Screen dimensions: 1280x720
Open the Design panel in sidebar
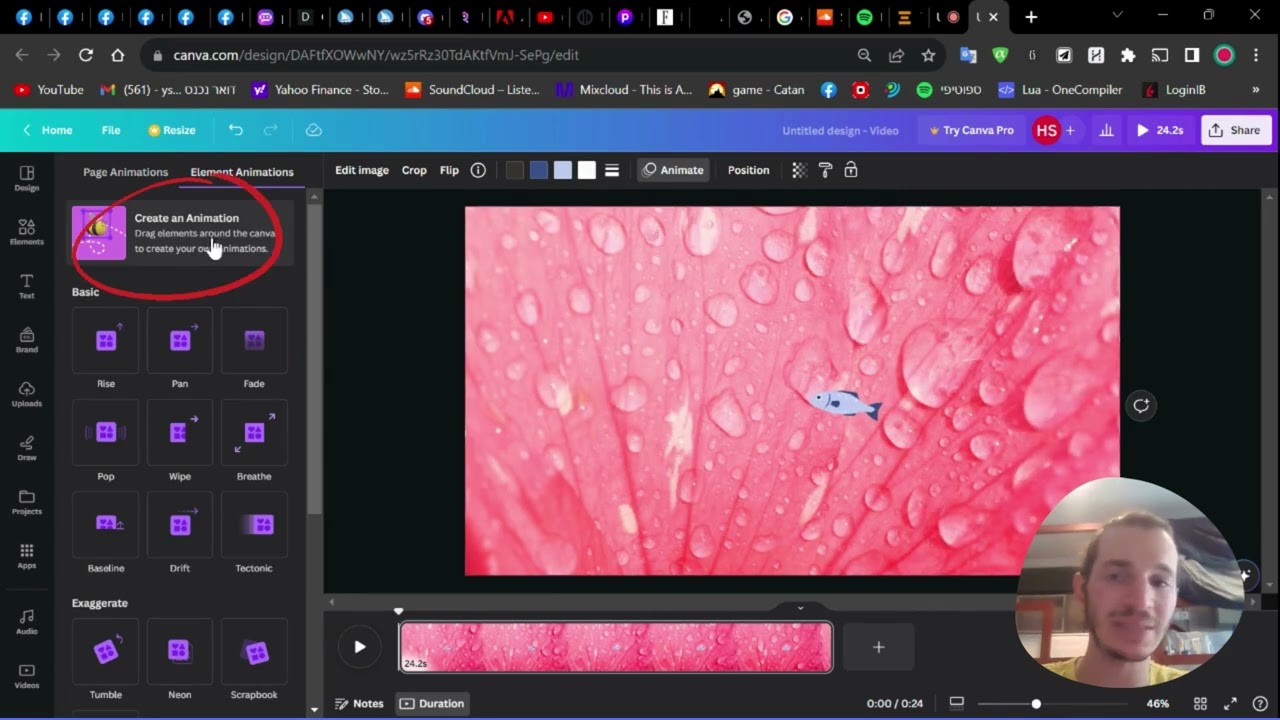coord(27,178)
